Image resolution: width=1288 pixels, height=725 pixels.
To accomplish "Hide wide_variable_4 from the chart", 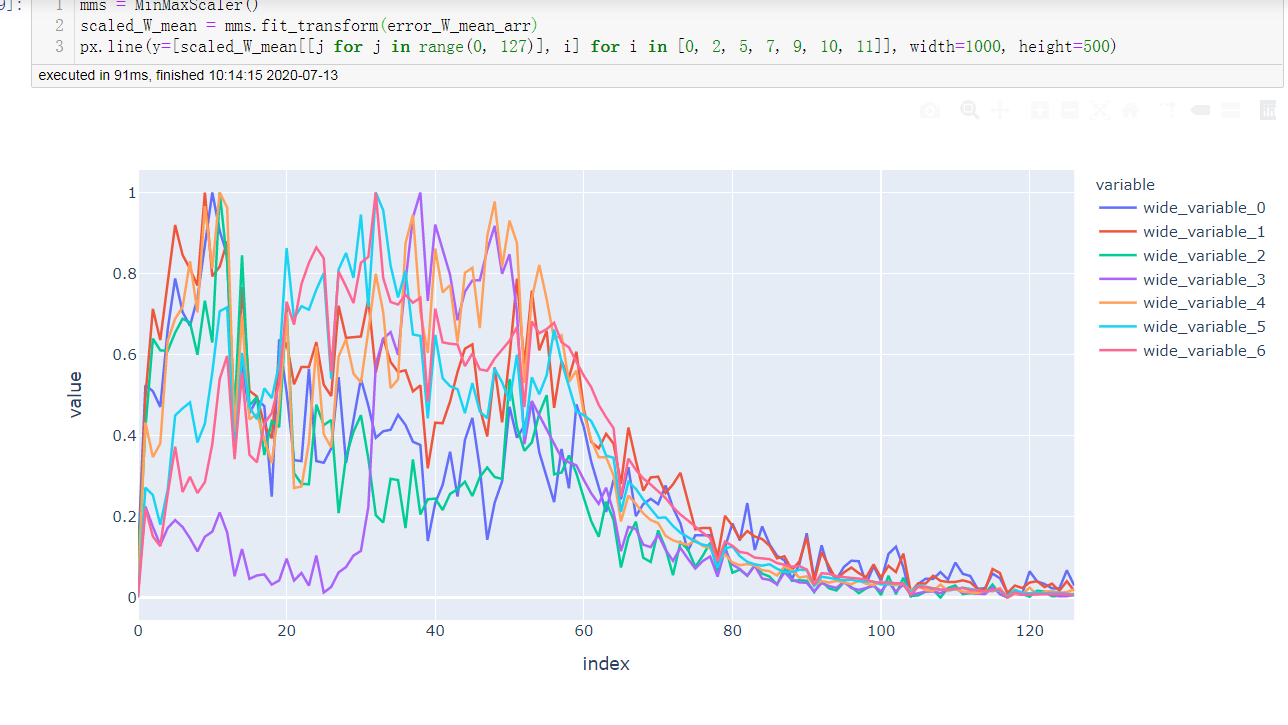I will pos(1204,302).
